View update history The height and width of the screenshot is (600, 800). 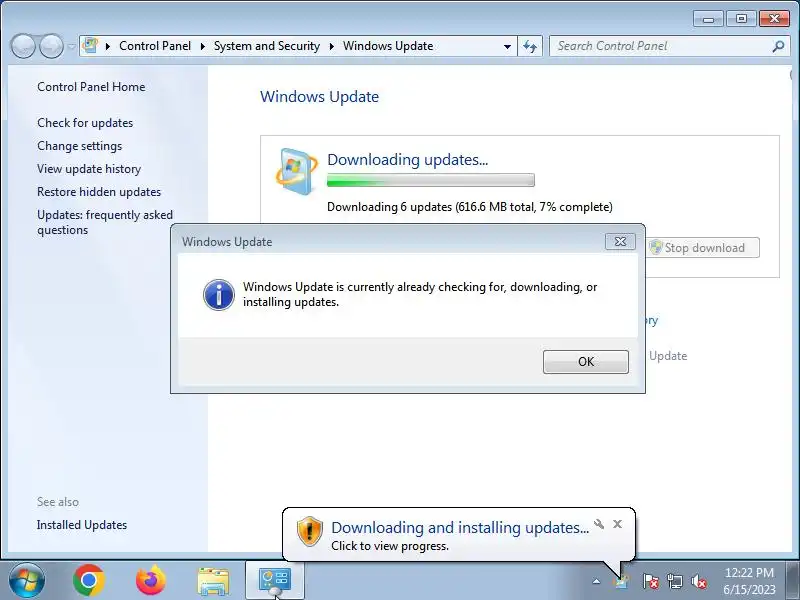[x=89, y=169]
